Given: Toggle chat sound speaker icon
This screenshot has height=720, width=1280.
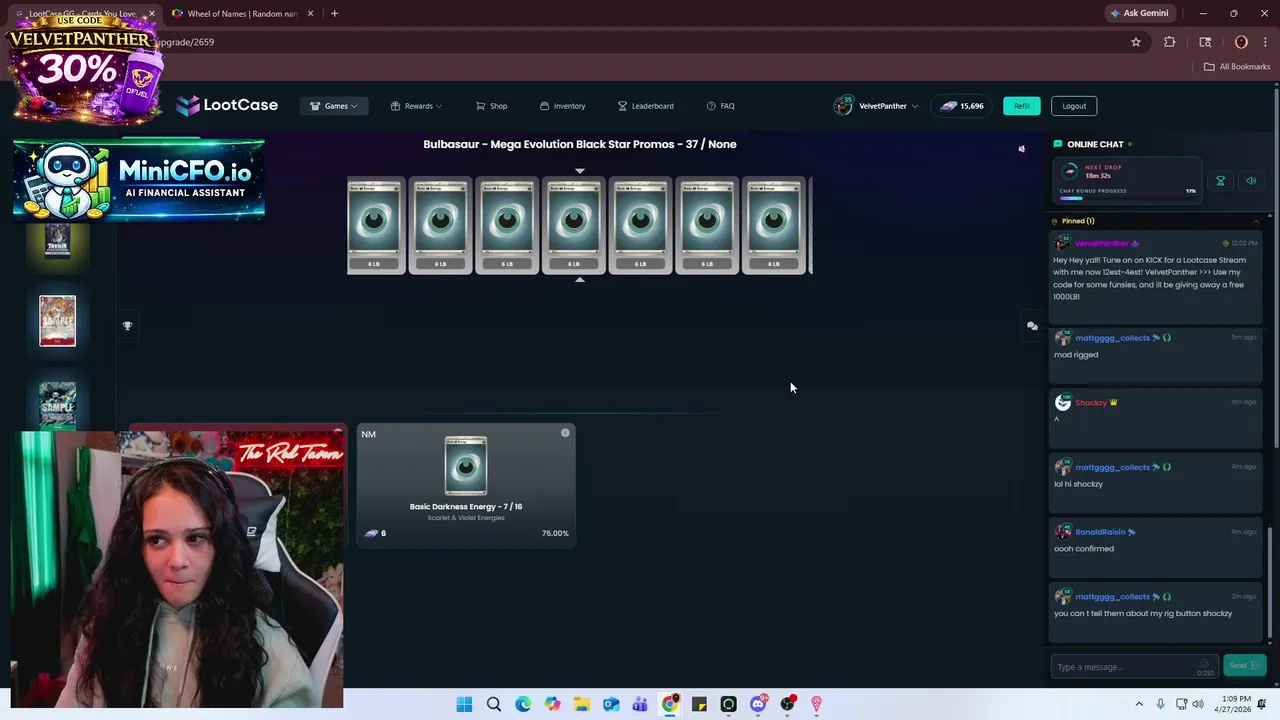Looking at the screenshot, I should click(1251, 181).
